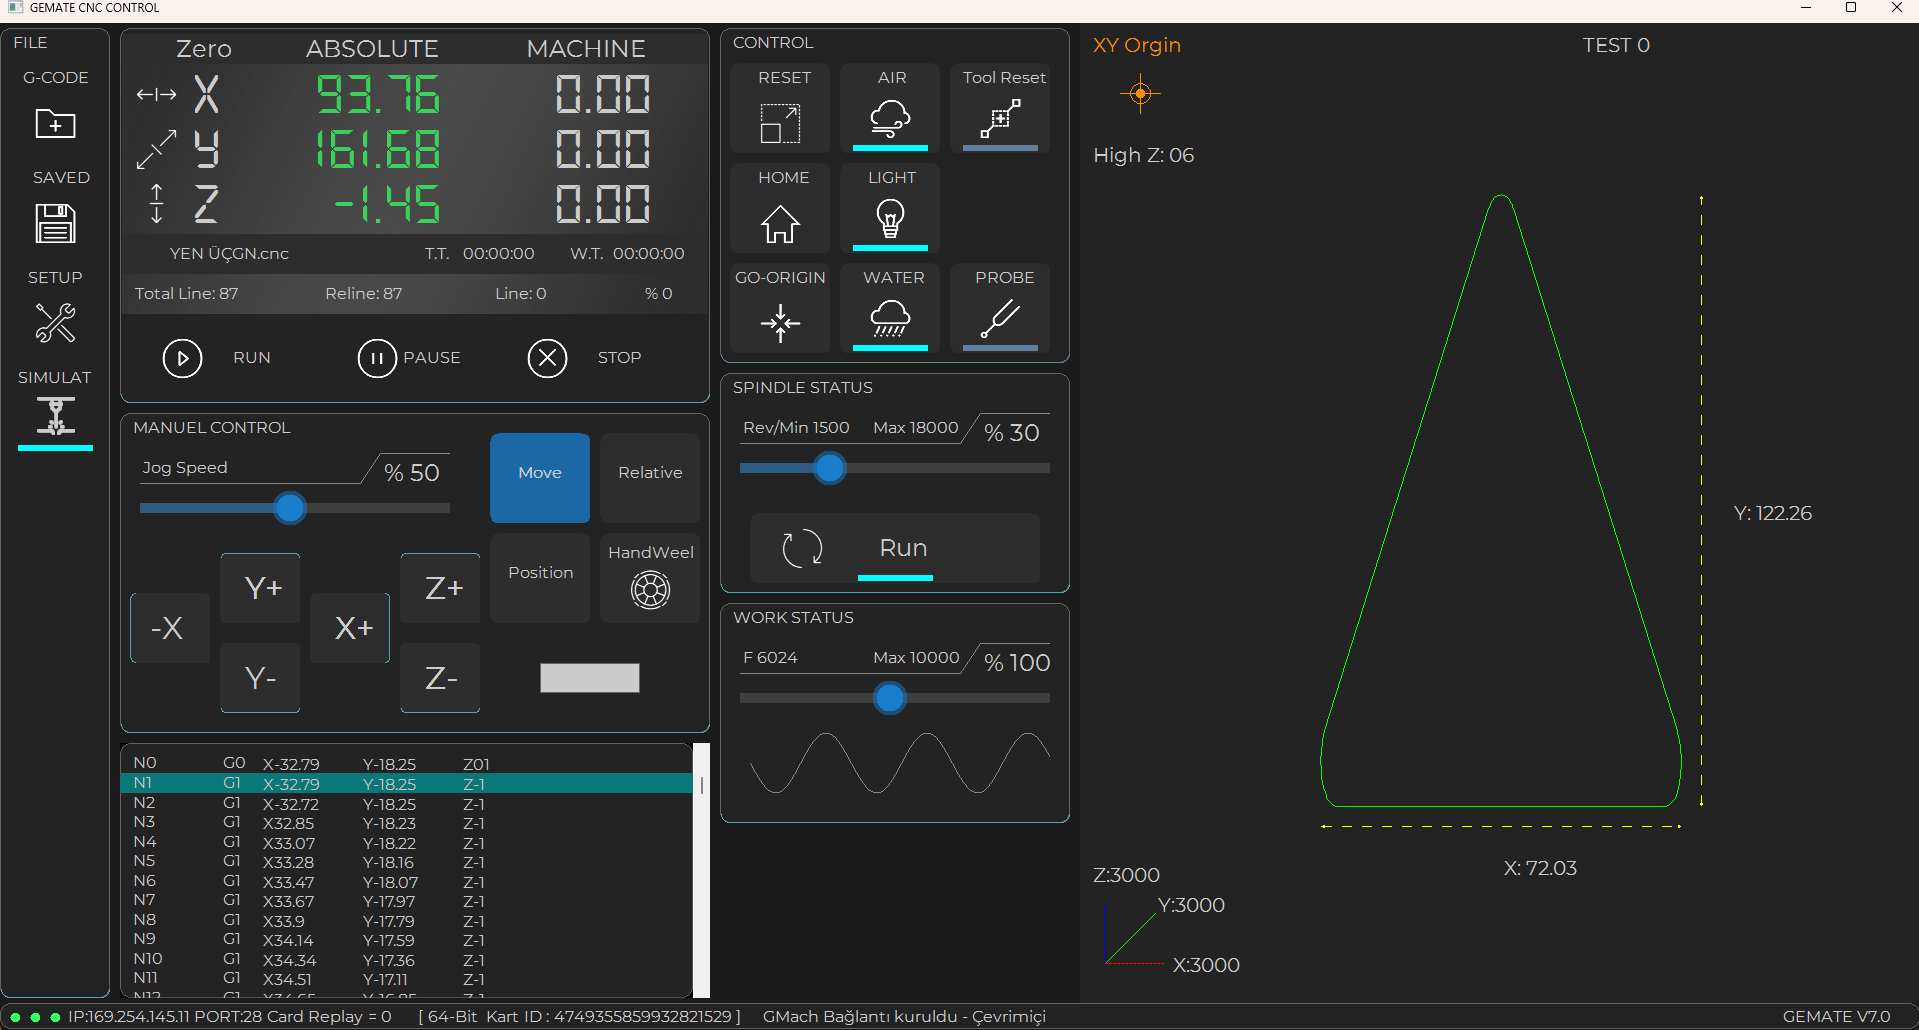Toggle the WATER coolant switch
This screenshot has width=1919, height=1030.
click(890, 320)
